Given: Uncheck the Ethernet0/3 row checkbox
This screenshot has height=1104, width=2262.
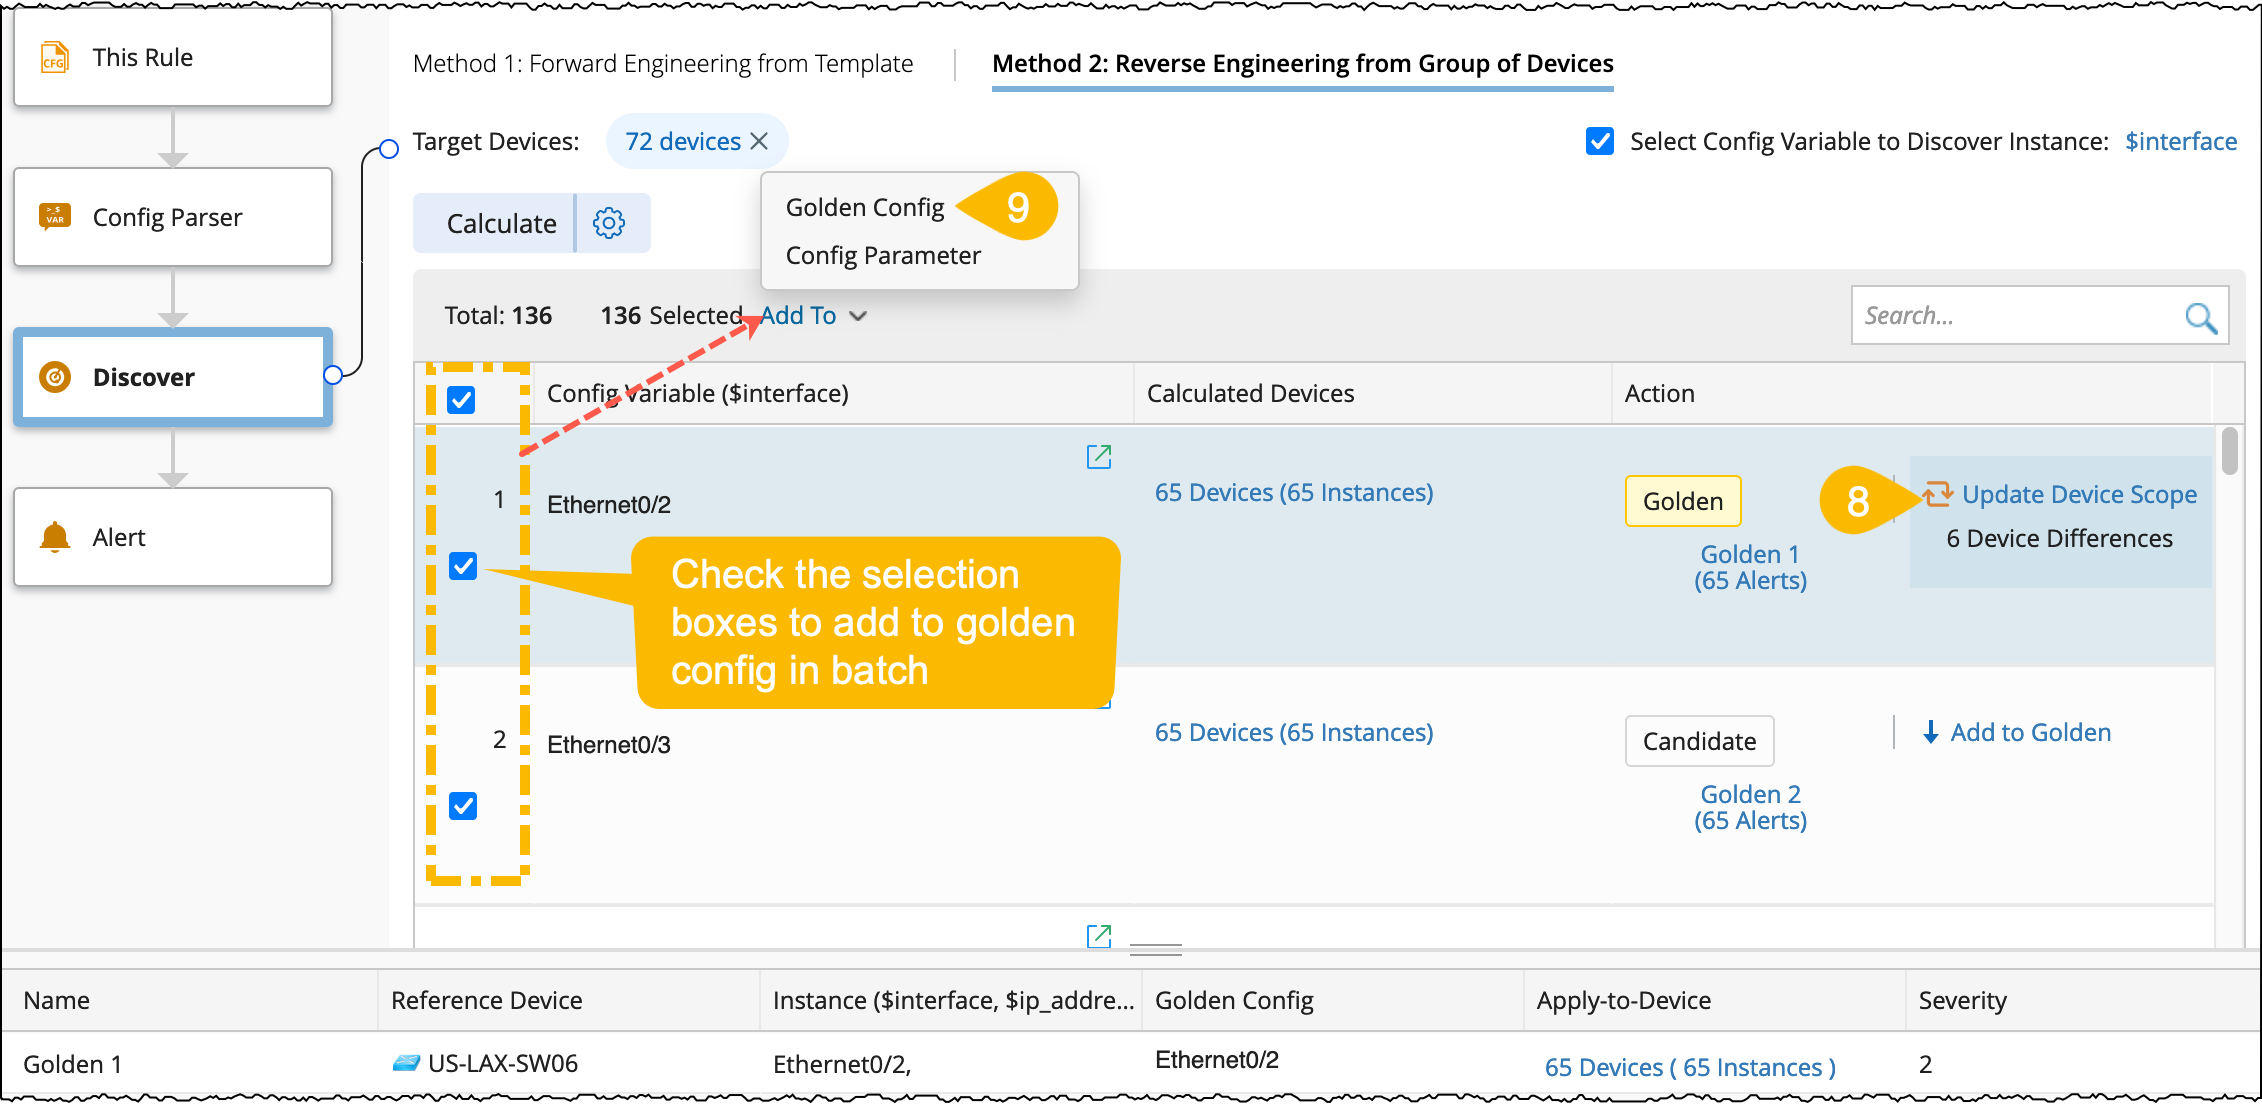Looking at the screenshot, I should click(x=463, y=806).
